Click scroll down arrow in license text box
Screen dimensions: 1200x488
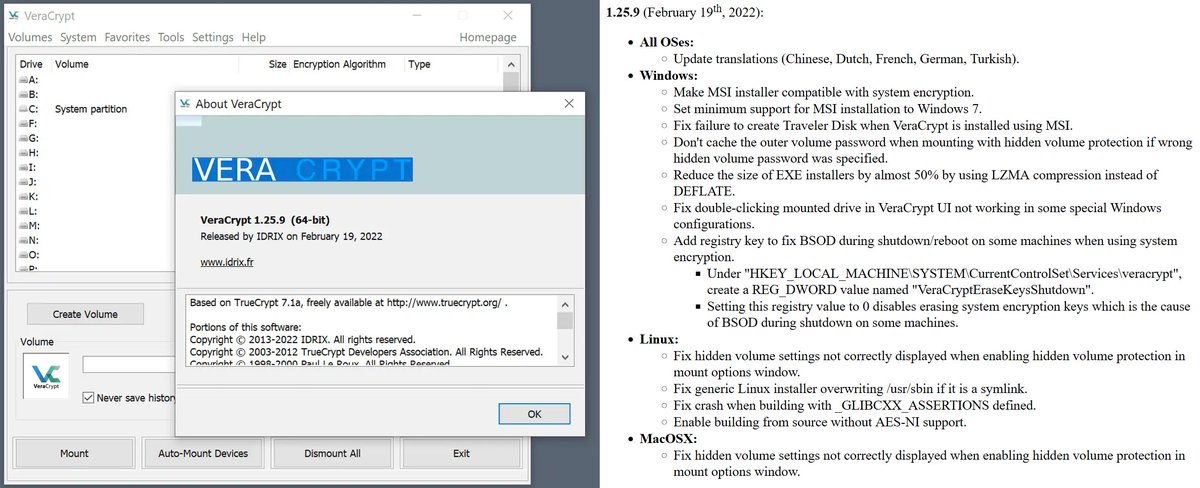tap(565, 357)
